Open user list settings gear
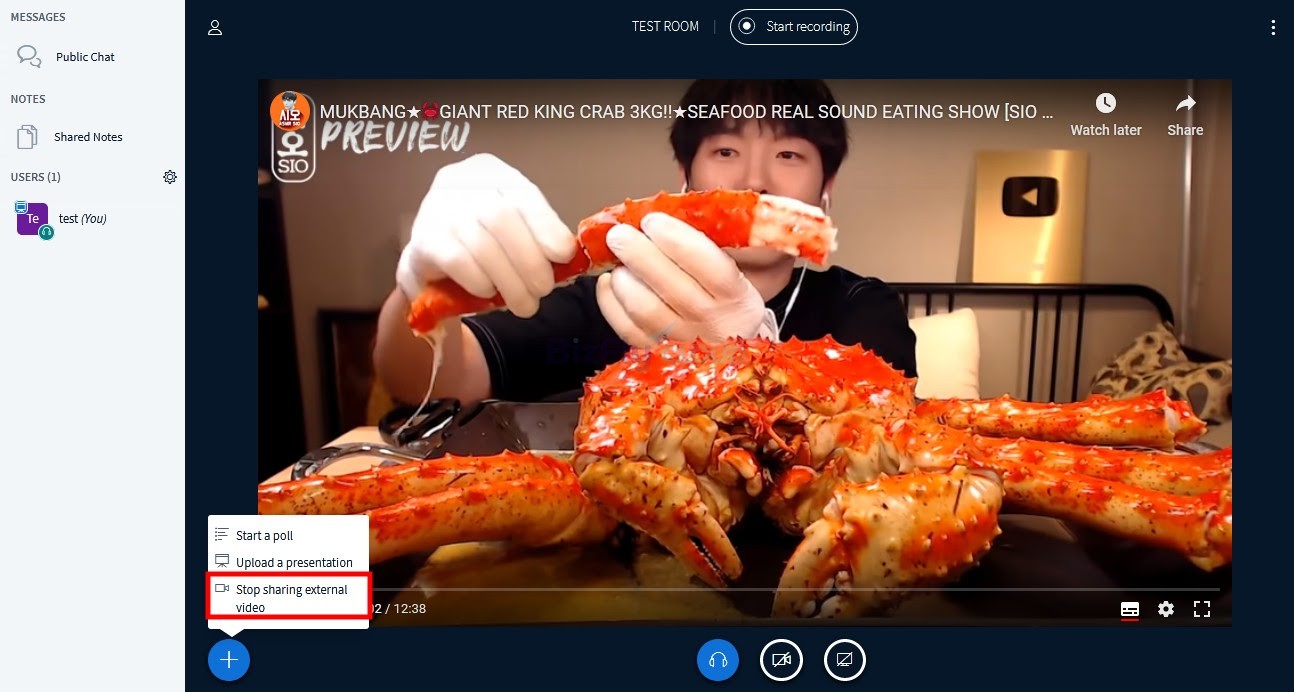Image resolution: width=1294 pixels, height=692 pixels. 170,177
